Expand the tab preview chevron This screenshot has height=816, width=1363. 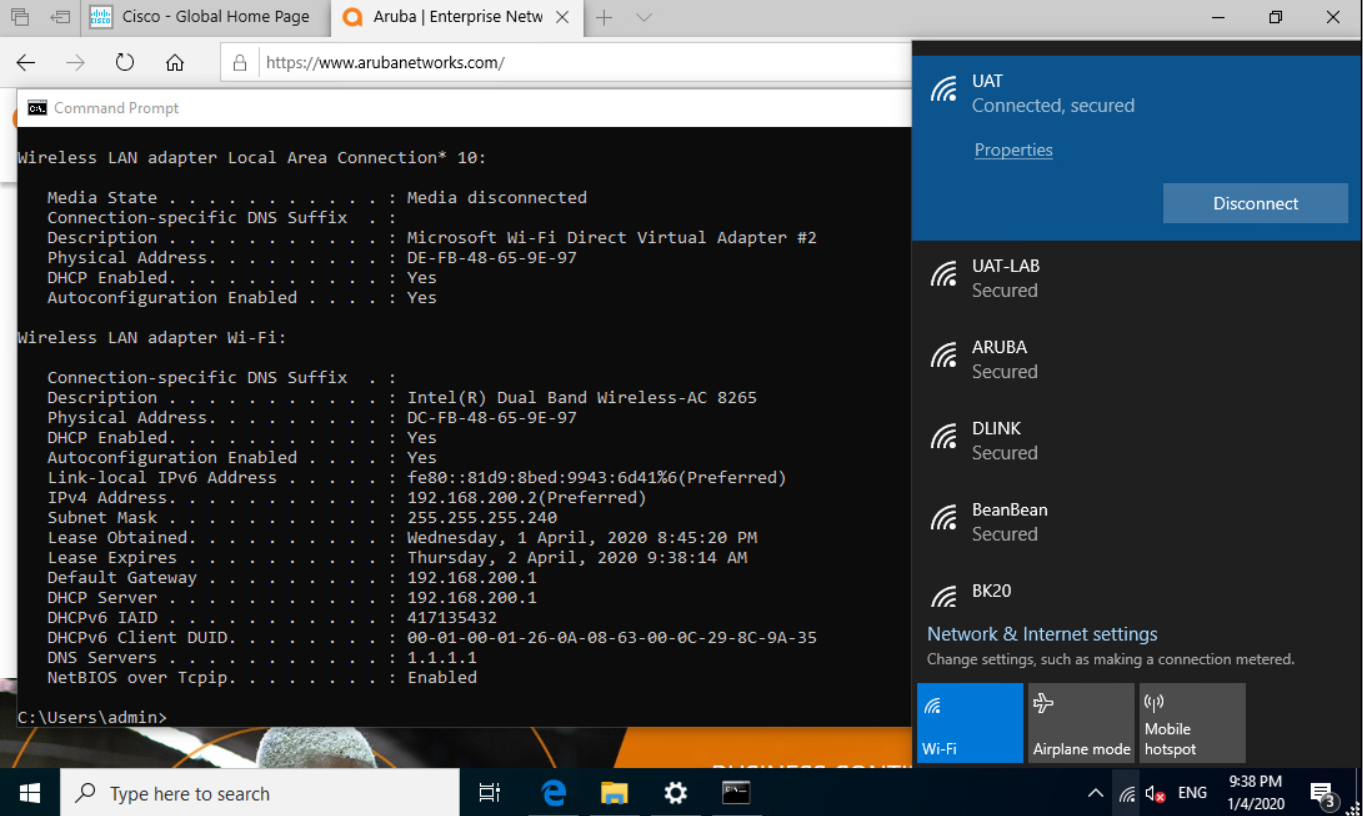tap(644, 17)
